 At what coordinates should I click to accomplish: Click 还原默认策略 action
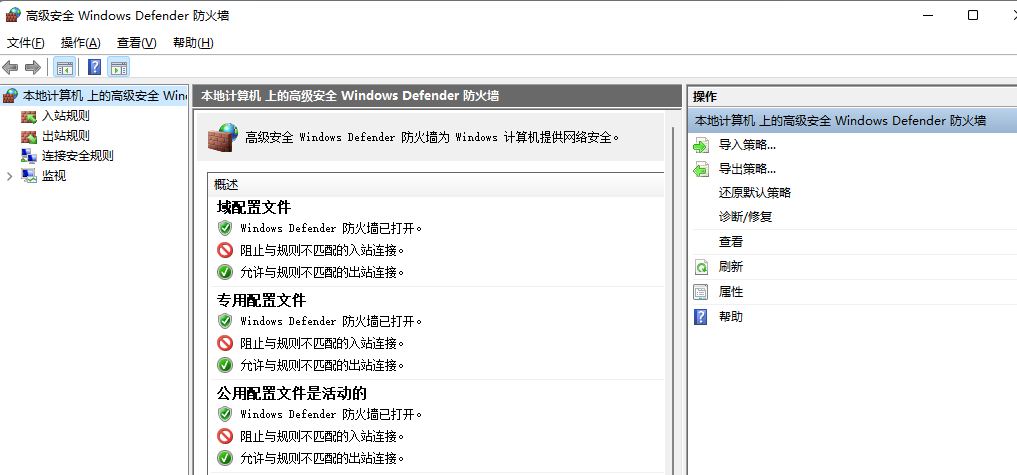[755, 193]
